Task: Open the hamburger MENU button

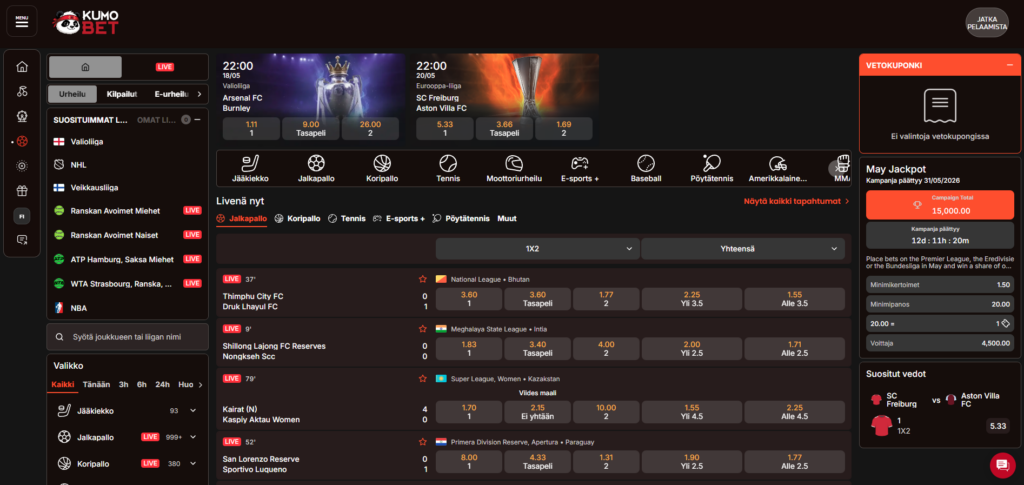Action: (22, 21)
